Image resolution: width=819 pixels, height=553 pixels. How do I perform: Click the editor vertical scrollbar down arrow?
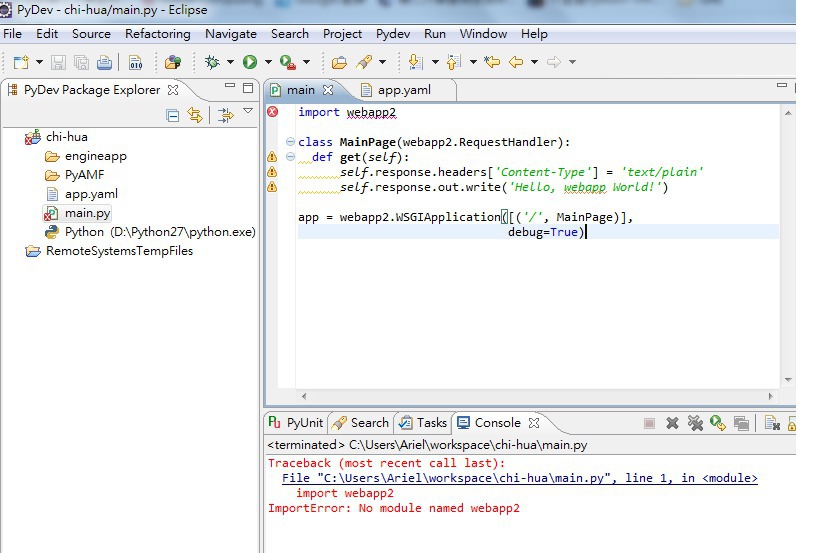[788, 379]
